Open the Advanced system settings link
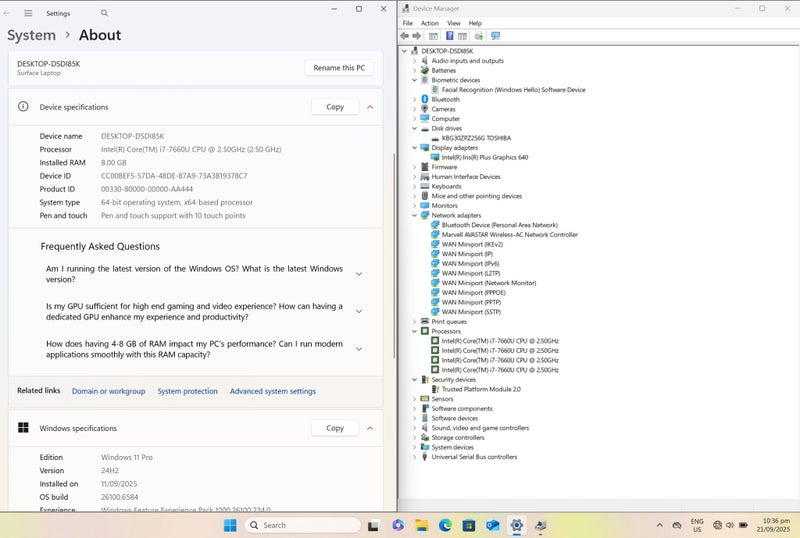 (272, 391)
